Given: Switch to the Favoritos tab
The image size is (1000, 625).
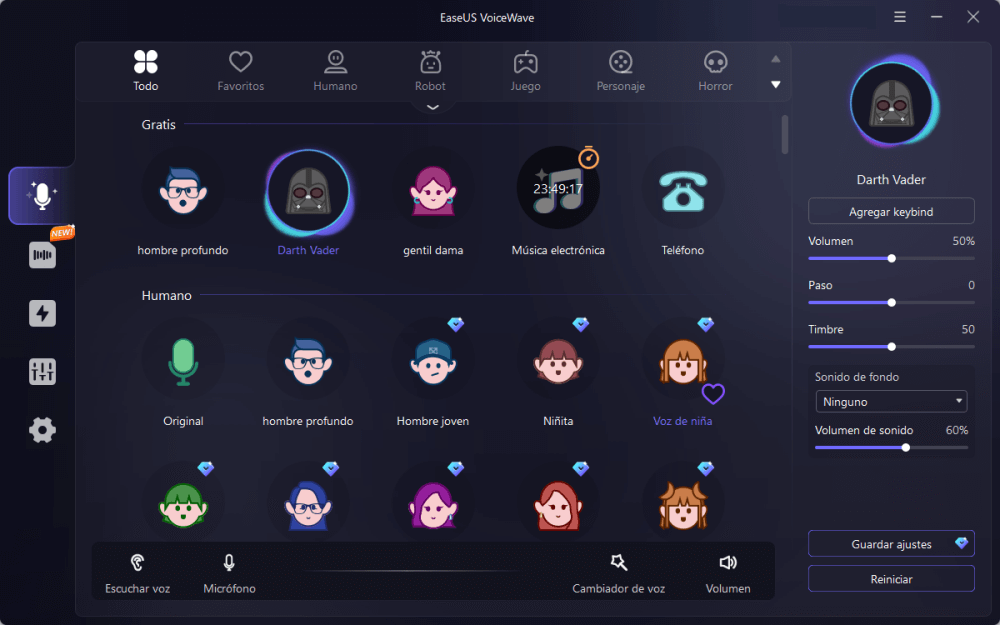Looking at the screenshot, I should (240, 71).
